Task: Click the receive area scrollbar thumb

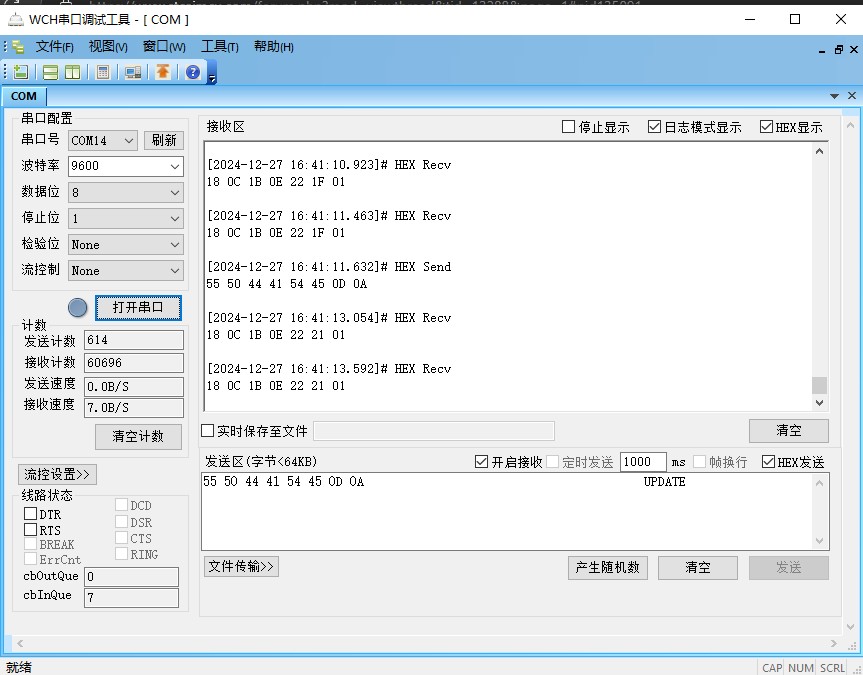Action: click(820, 385)
